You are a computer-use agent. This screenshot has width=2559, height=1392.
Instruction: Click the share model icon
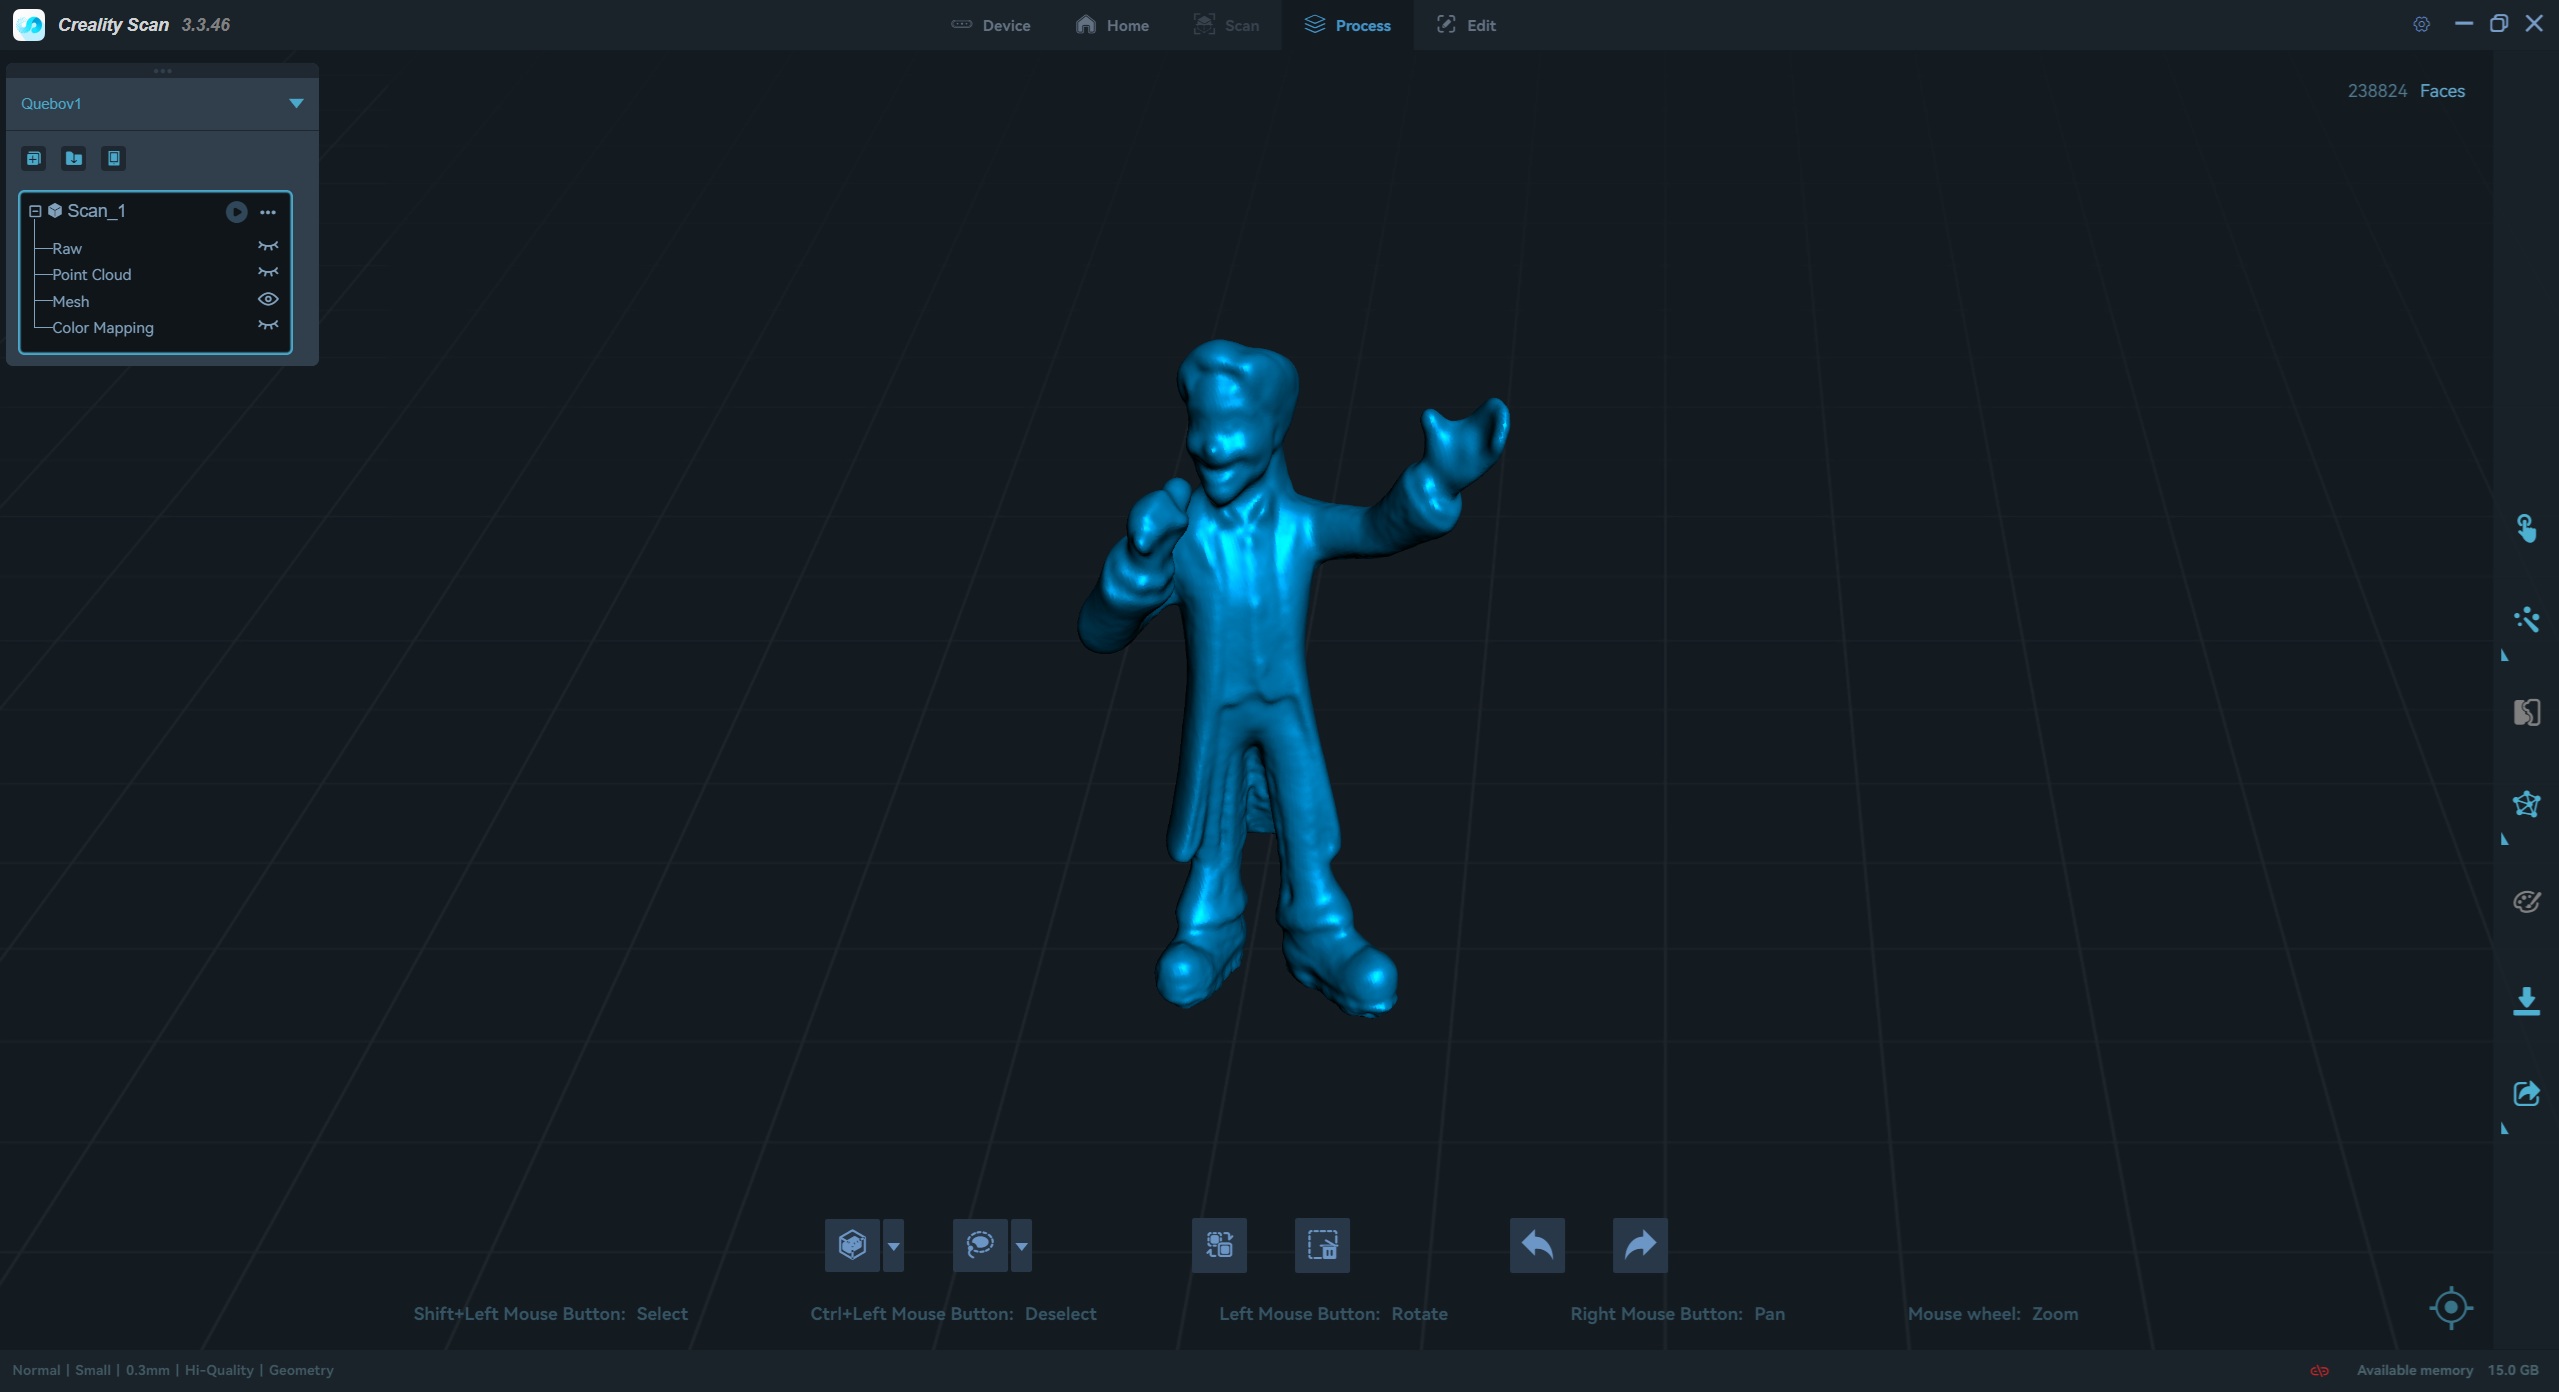pyautogui.click(x=2526, y=1094)
